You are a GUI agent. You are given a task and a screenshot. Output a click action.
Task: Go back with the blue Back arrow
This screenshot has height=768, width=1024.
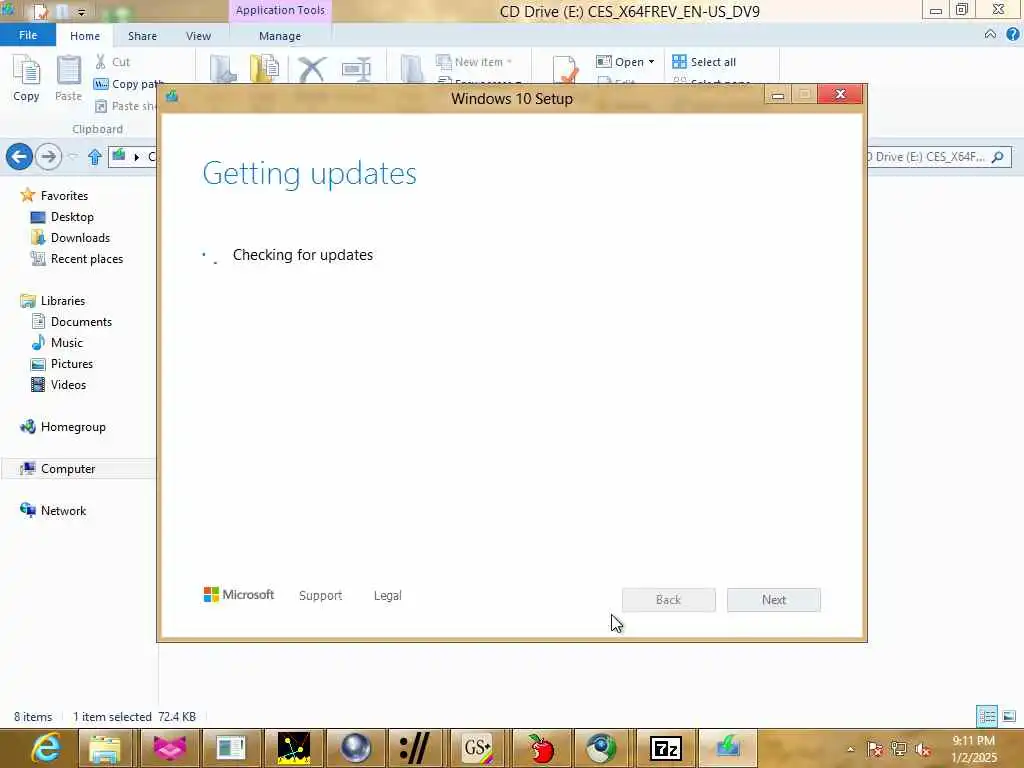(19, 157)
